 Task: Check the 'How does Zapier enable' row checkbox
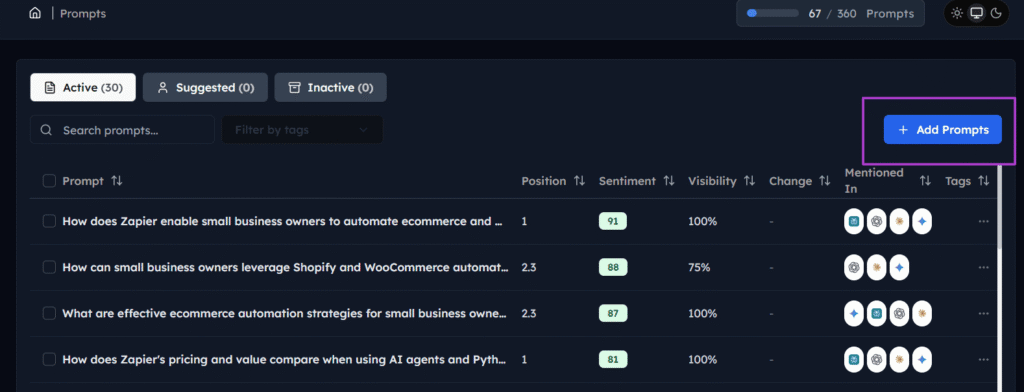click(x=49, y=221)
